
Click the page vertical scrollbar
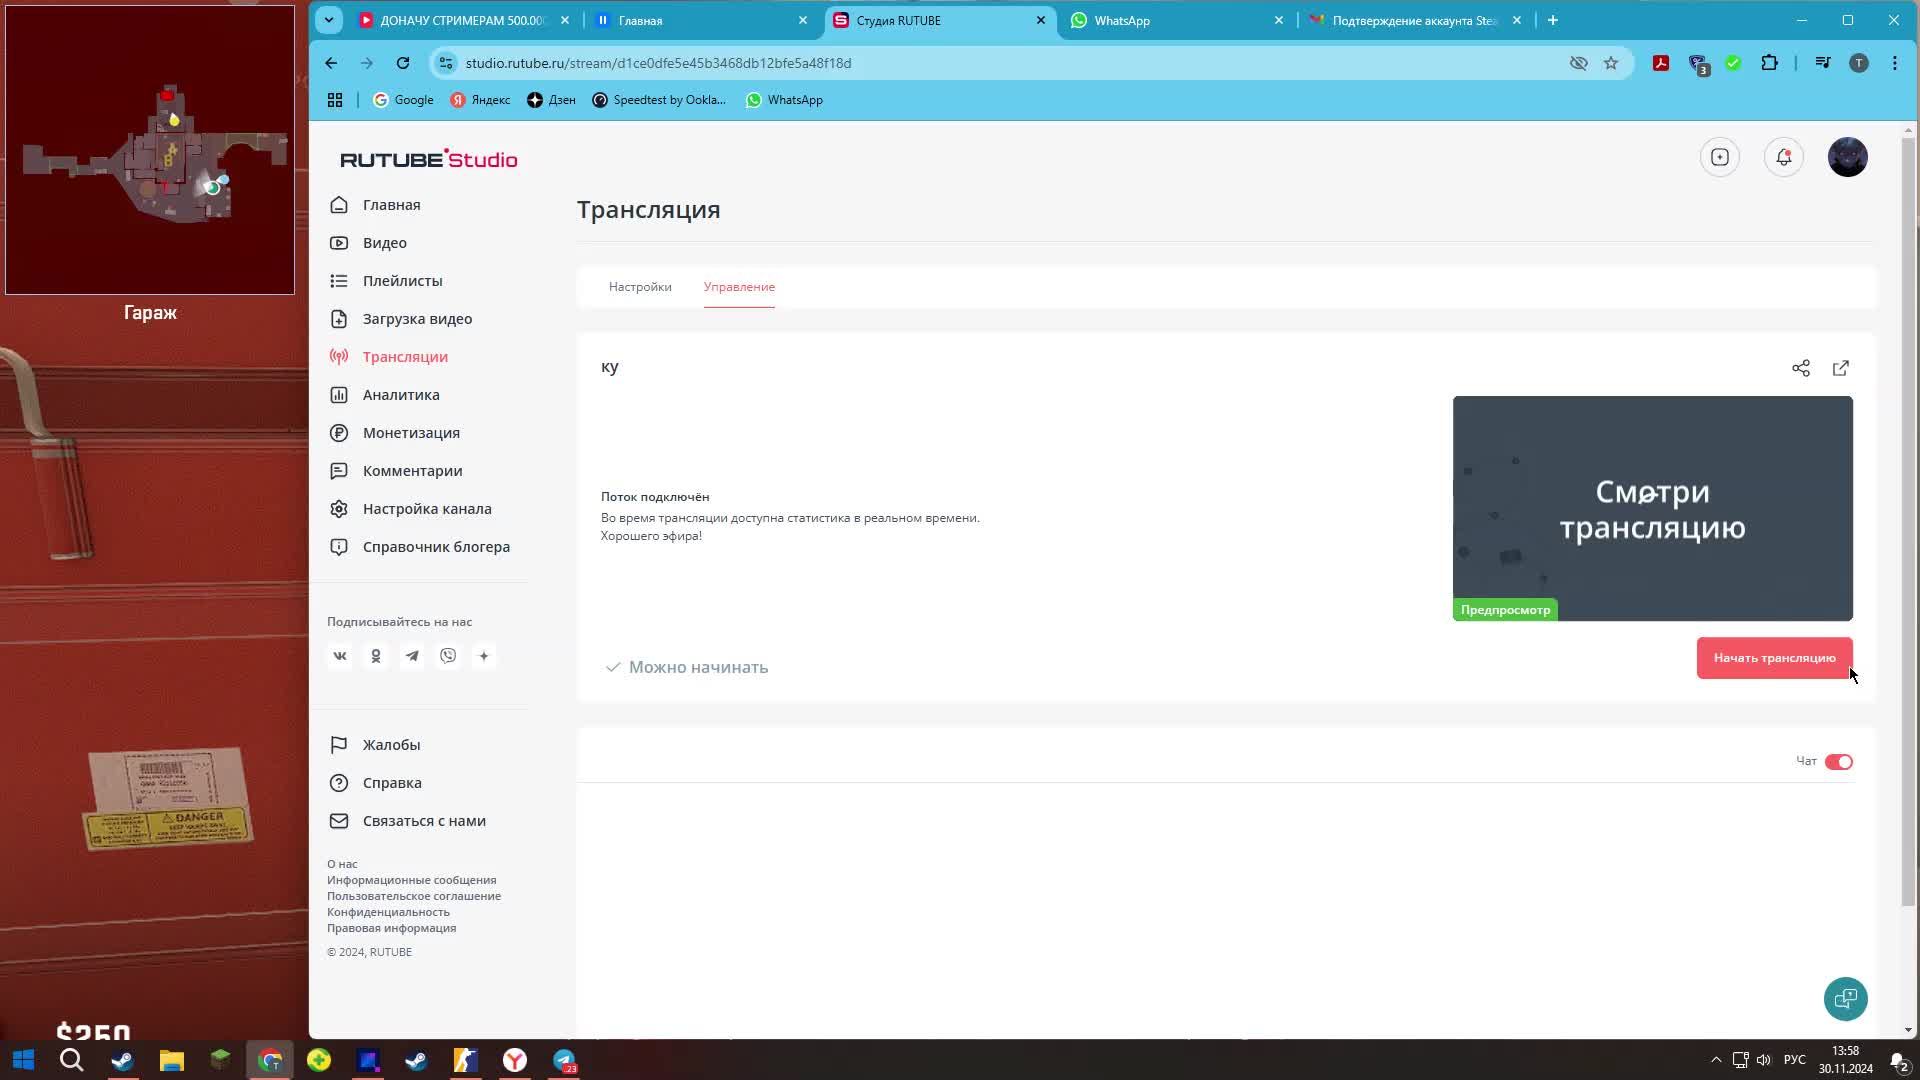(1908, 520)
